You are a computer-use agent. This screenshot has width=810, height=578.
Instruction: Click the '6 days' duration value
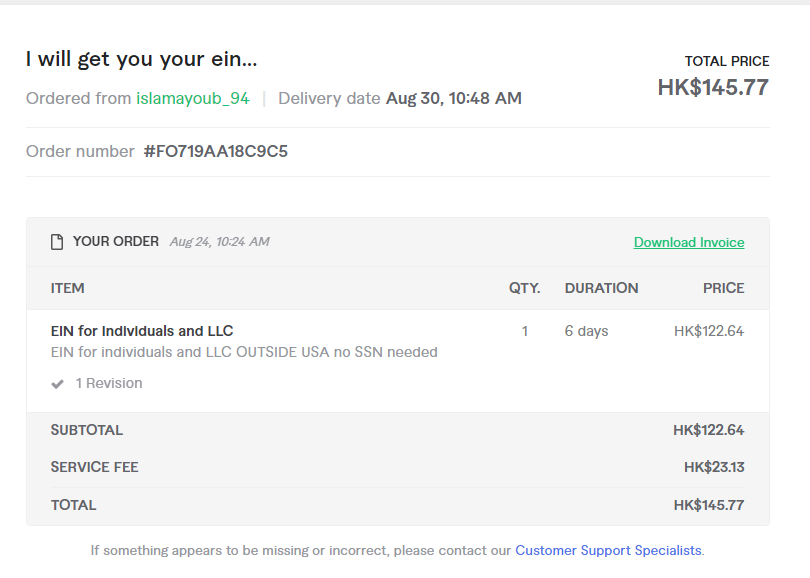click(586, 331)
